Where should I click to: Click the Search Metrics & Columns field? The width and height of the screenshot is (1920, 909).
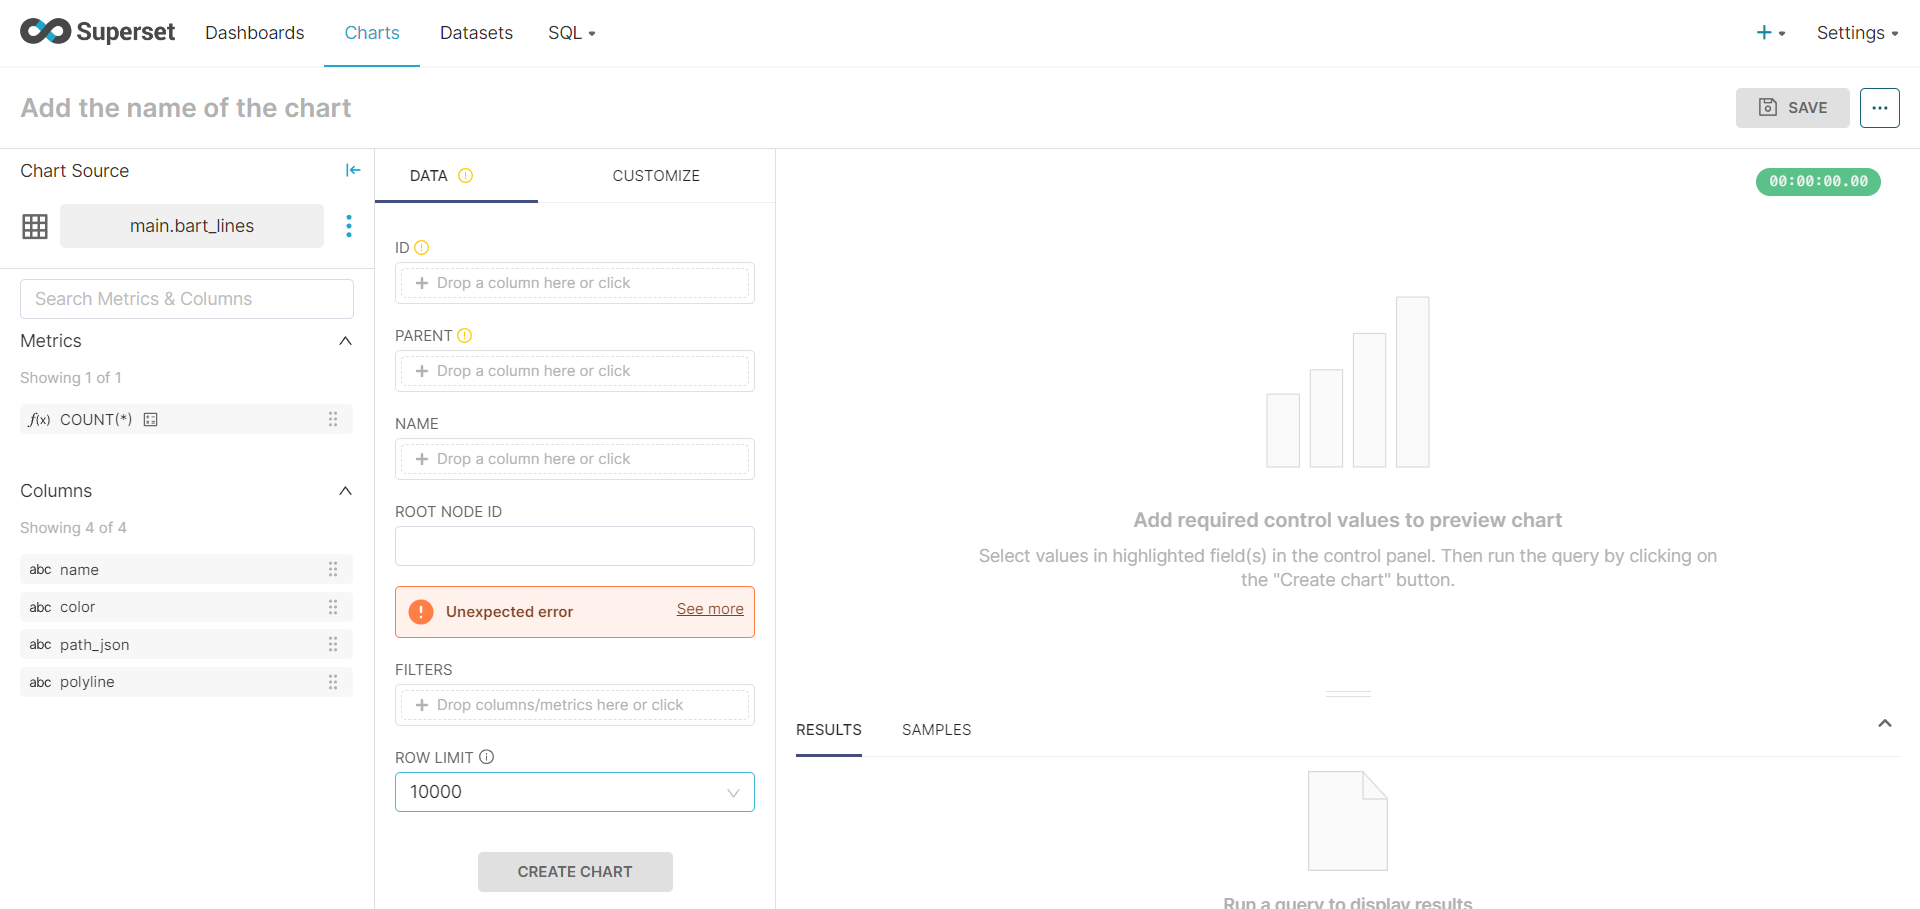[187, 299]
